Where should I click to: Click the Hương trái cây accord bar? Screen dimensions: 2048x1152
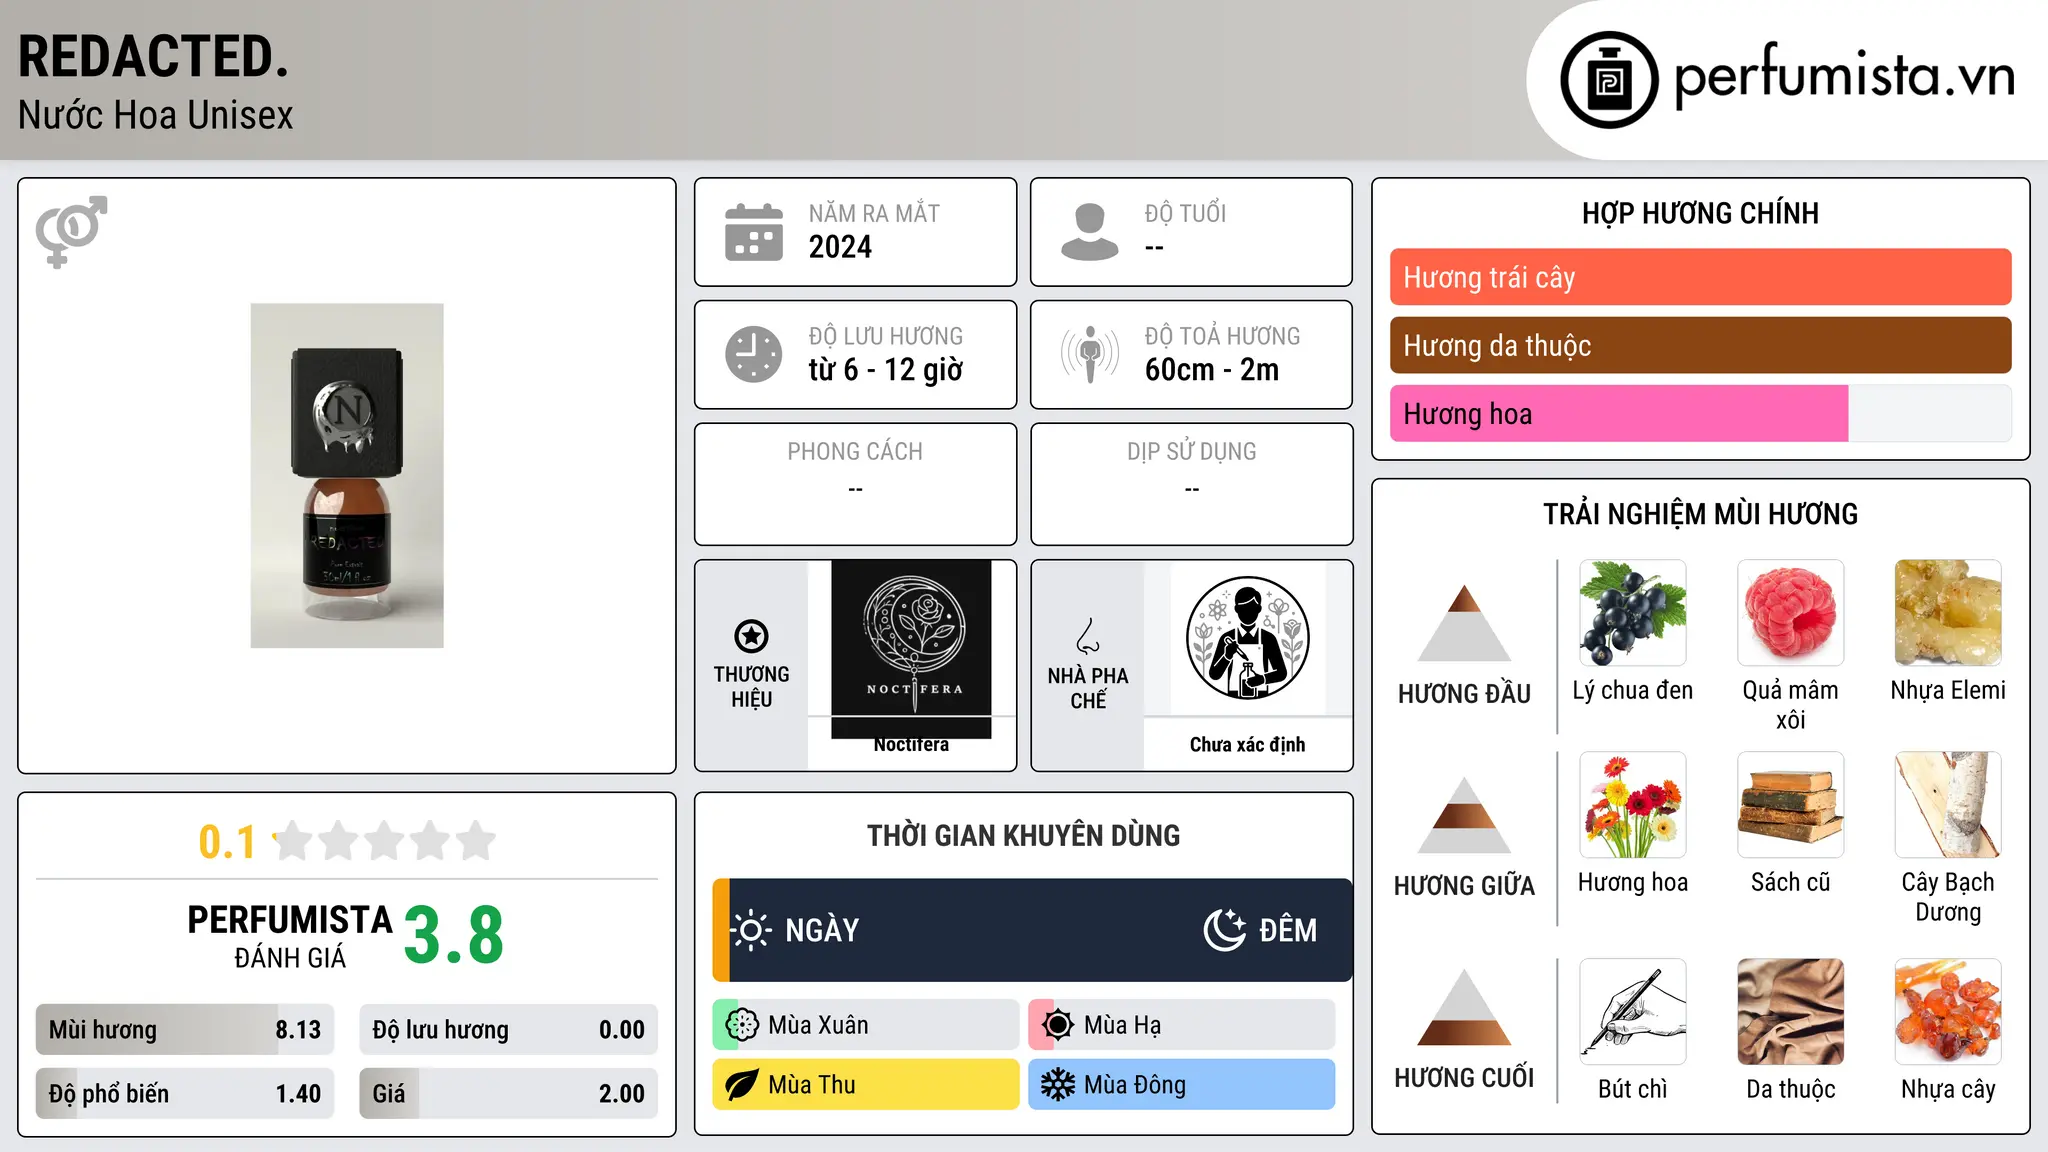[1700, 277]
